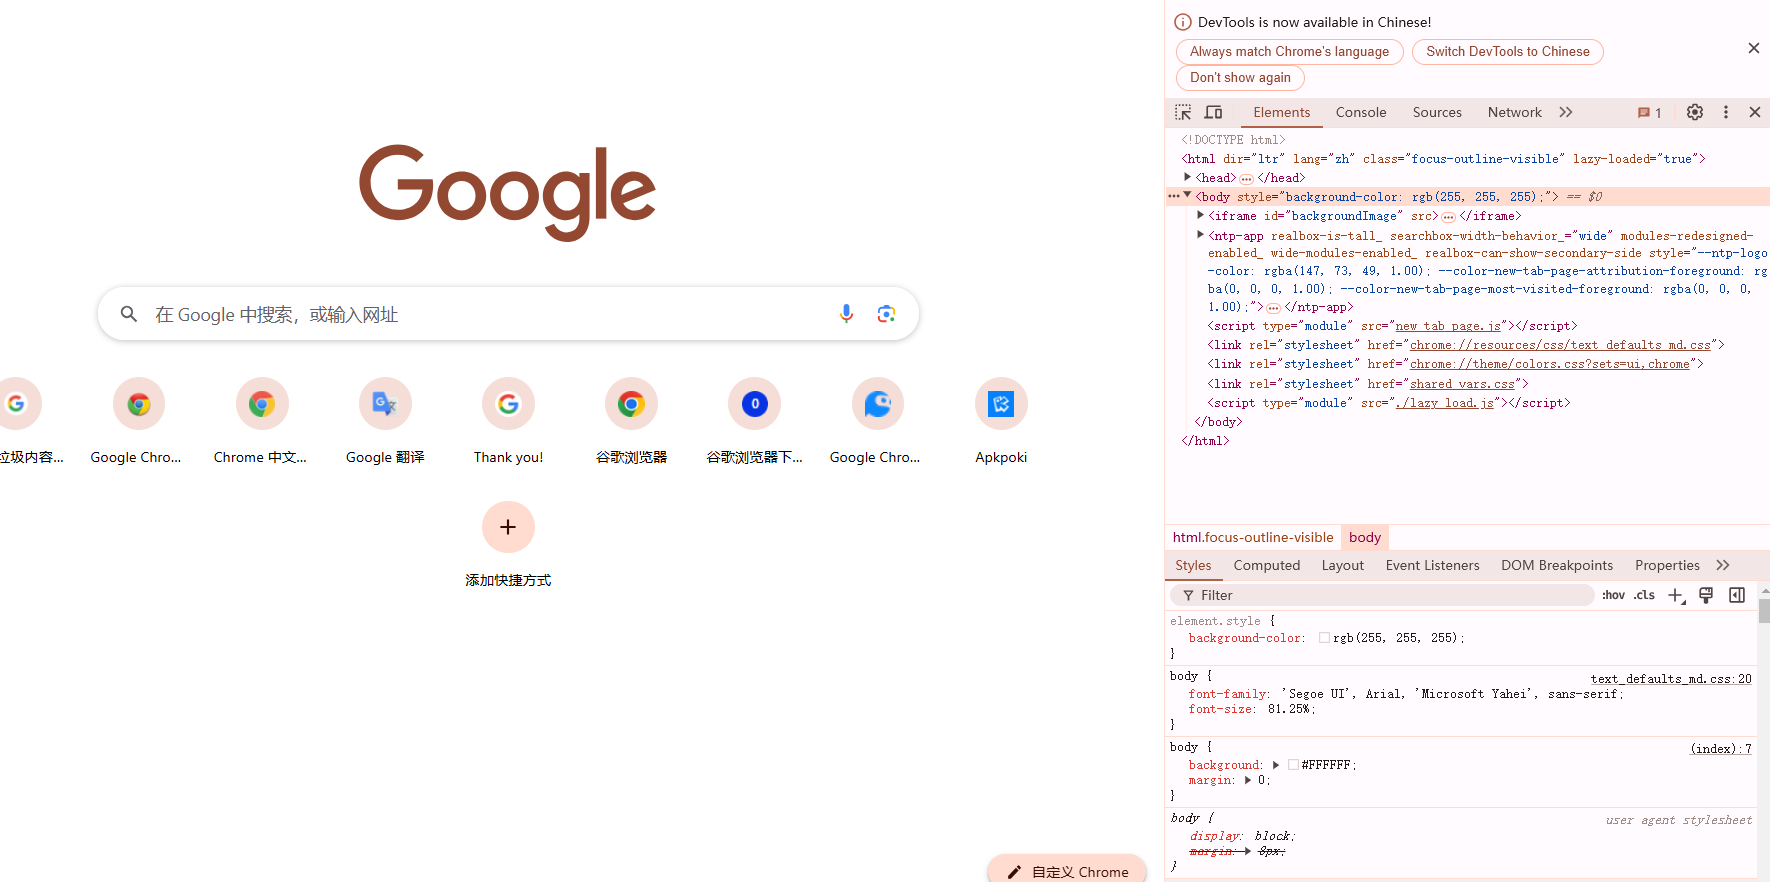
Task: Expand margin shorthand in (index):7 body rule
Action: [1247, 780]
